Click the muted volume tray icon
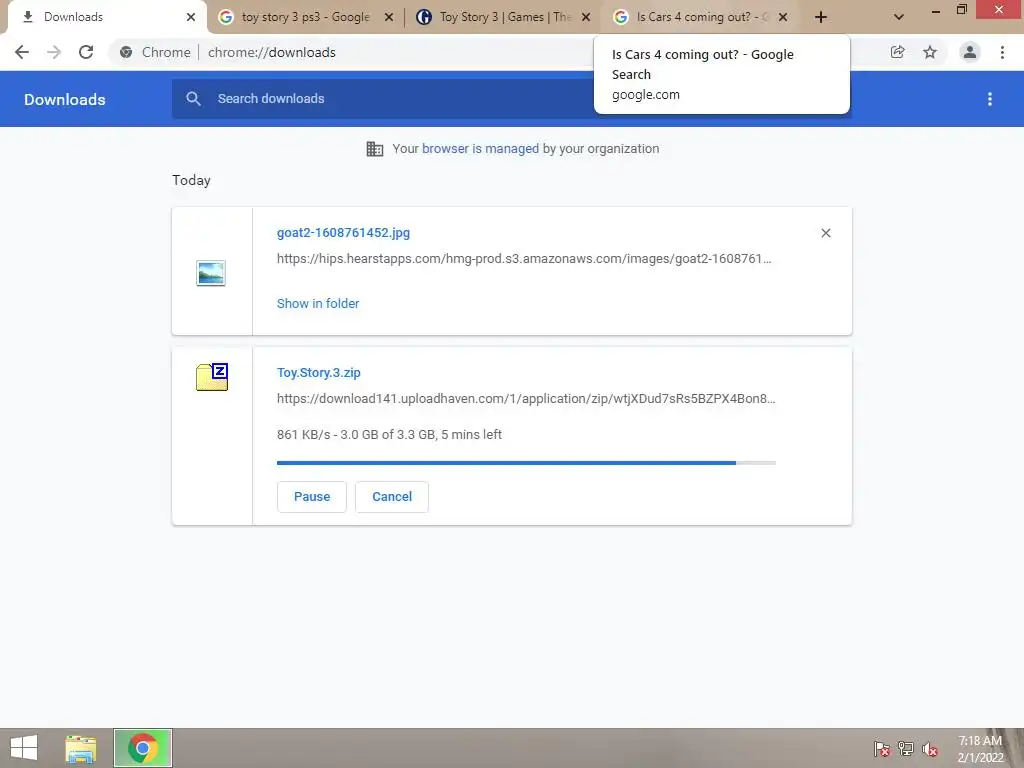 point(930,749)
